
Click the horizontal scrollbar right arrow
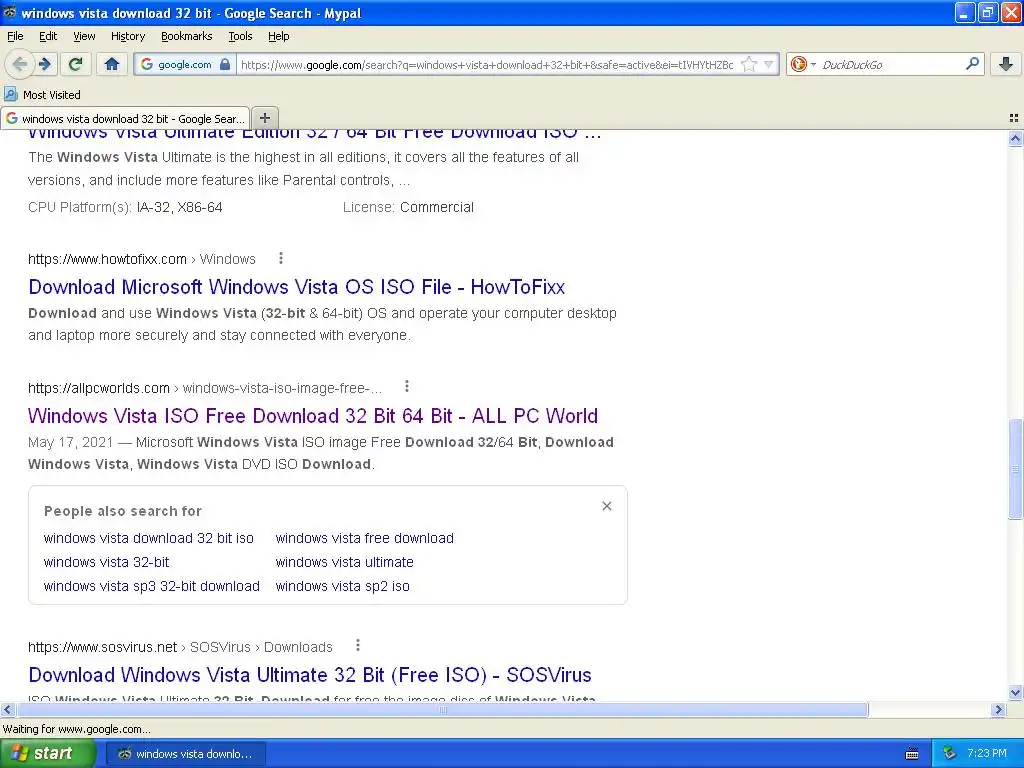point(998,709)
